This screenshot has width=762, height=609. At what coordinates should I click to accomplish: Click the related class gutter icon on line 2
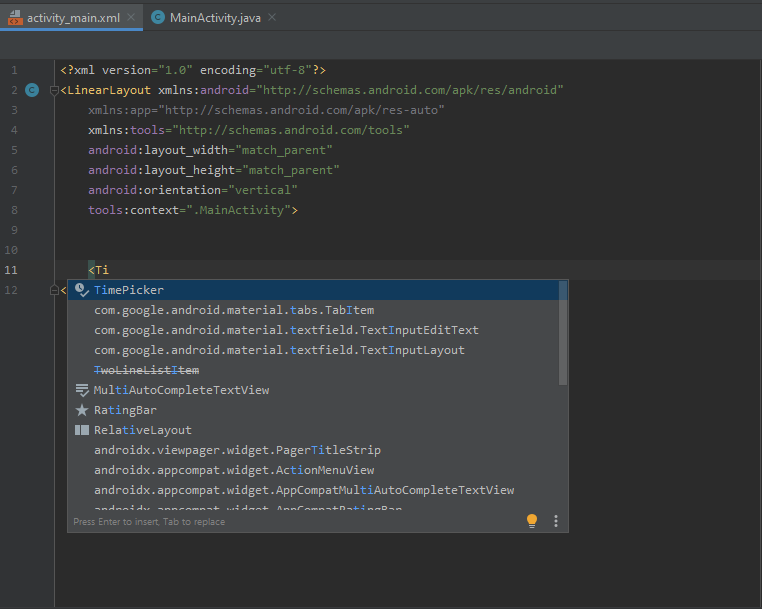point(32,90)
